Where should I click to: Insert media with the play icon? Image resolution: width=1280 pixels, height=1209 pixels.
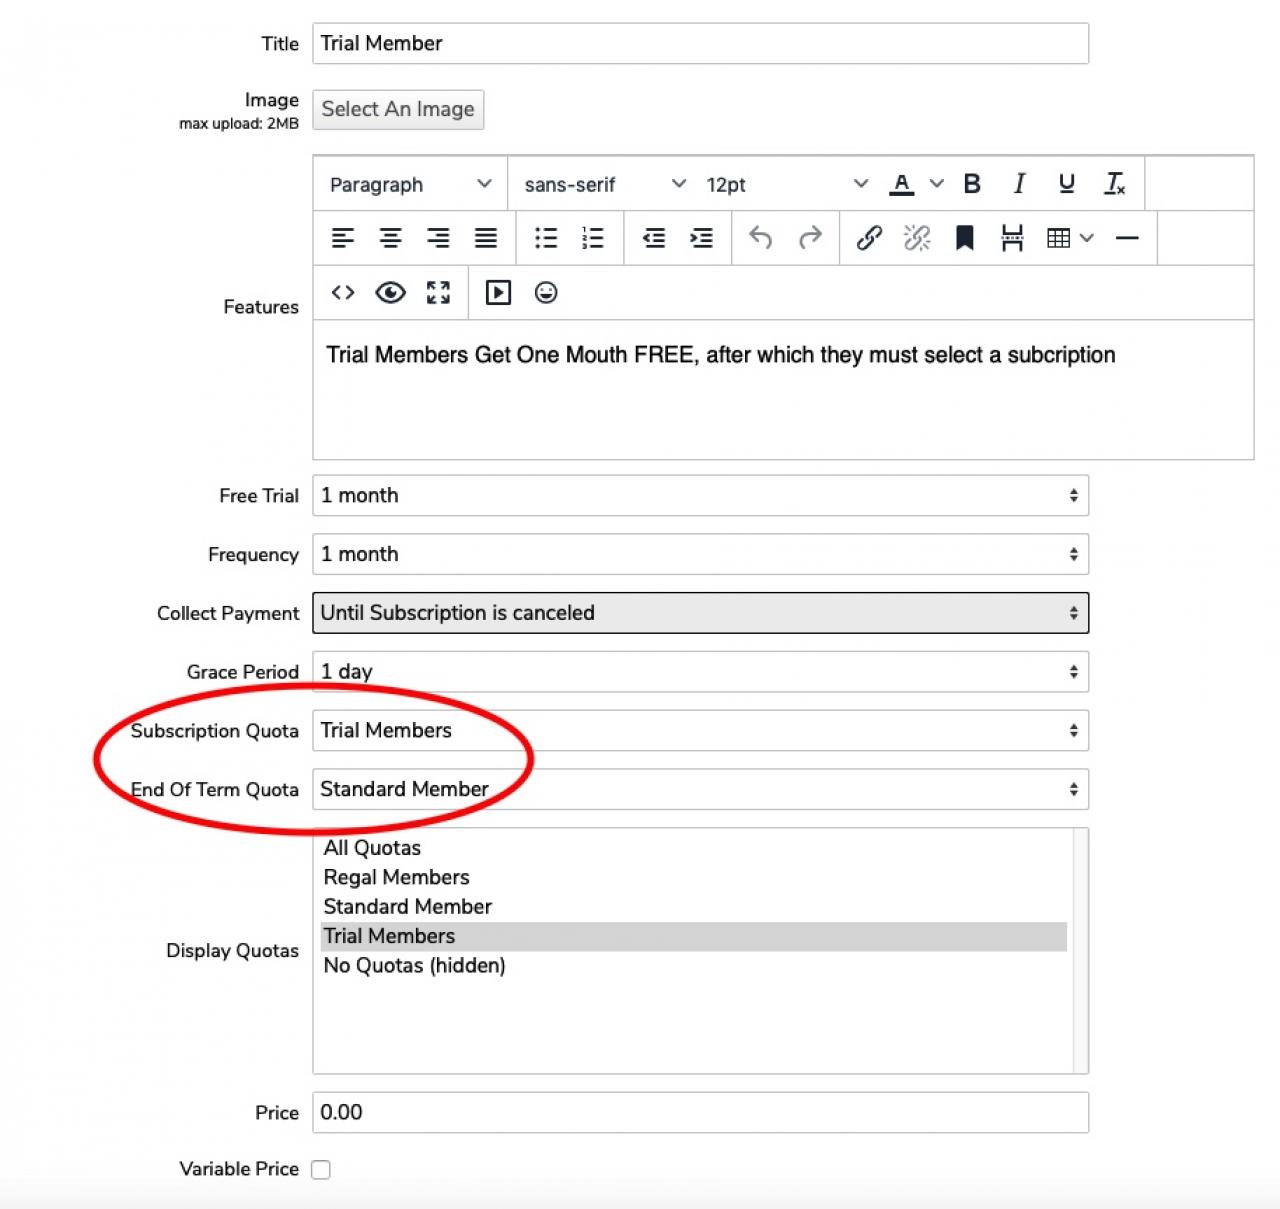point(498,292)
